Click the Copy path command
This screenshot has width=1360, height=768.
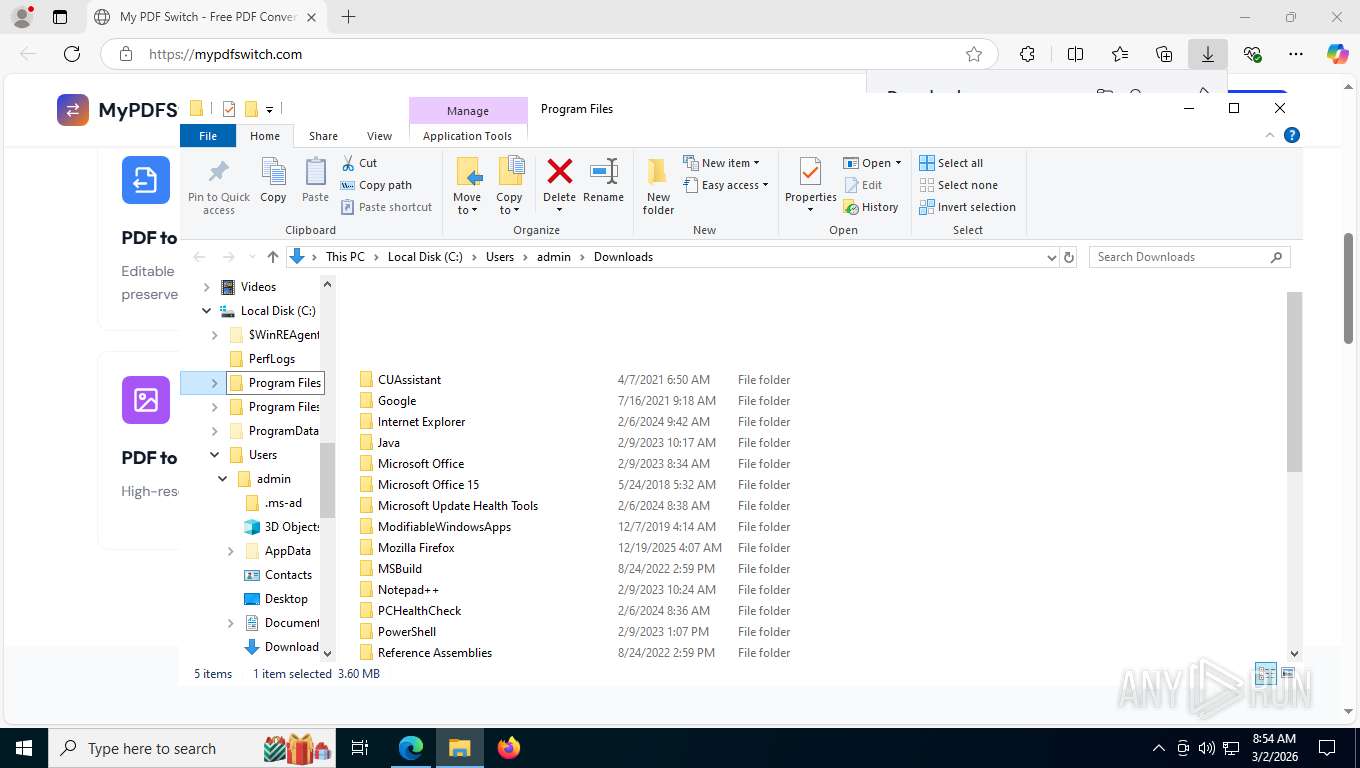(x=376, y=185)
